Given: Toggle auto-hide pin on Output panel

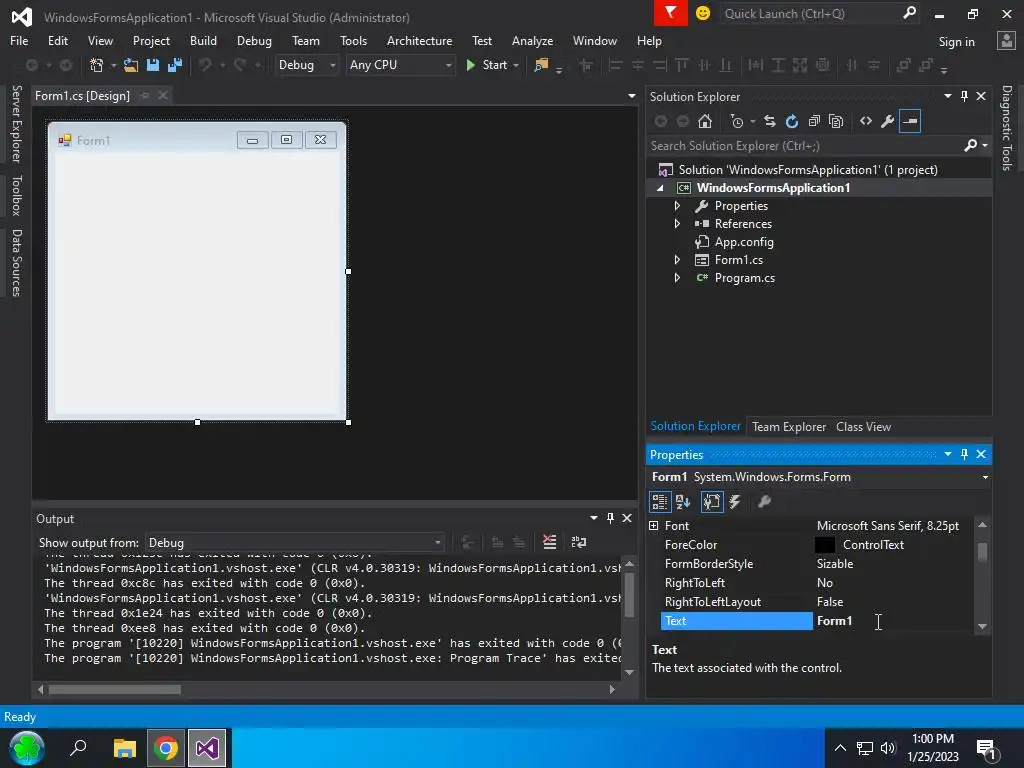Looking at the screenshot, I should point(611,518).
